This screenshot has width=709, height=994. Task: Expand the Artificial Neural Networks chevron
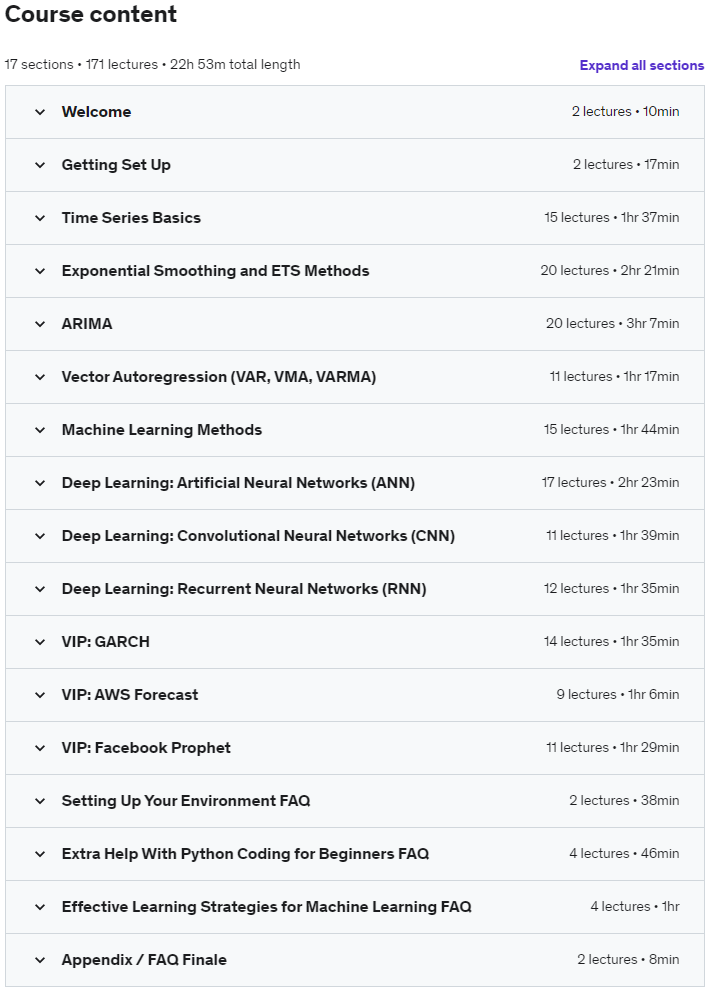click(x=40, y=483)
